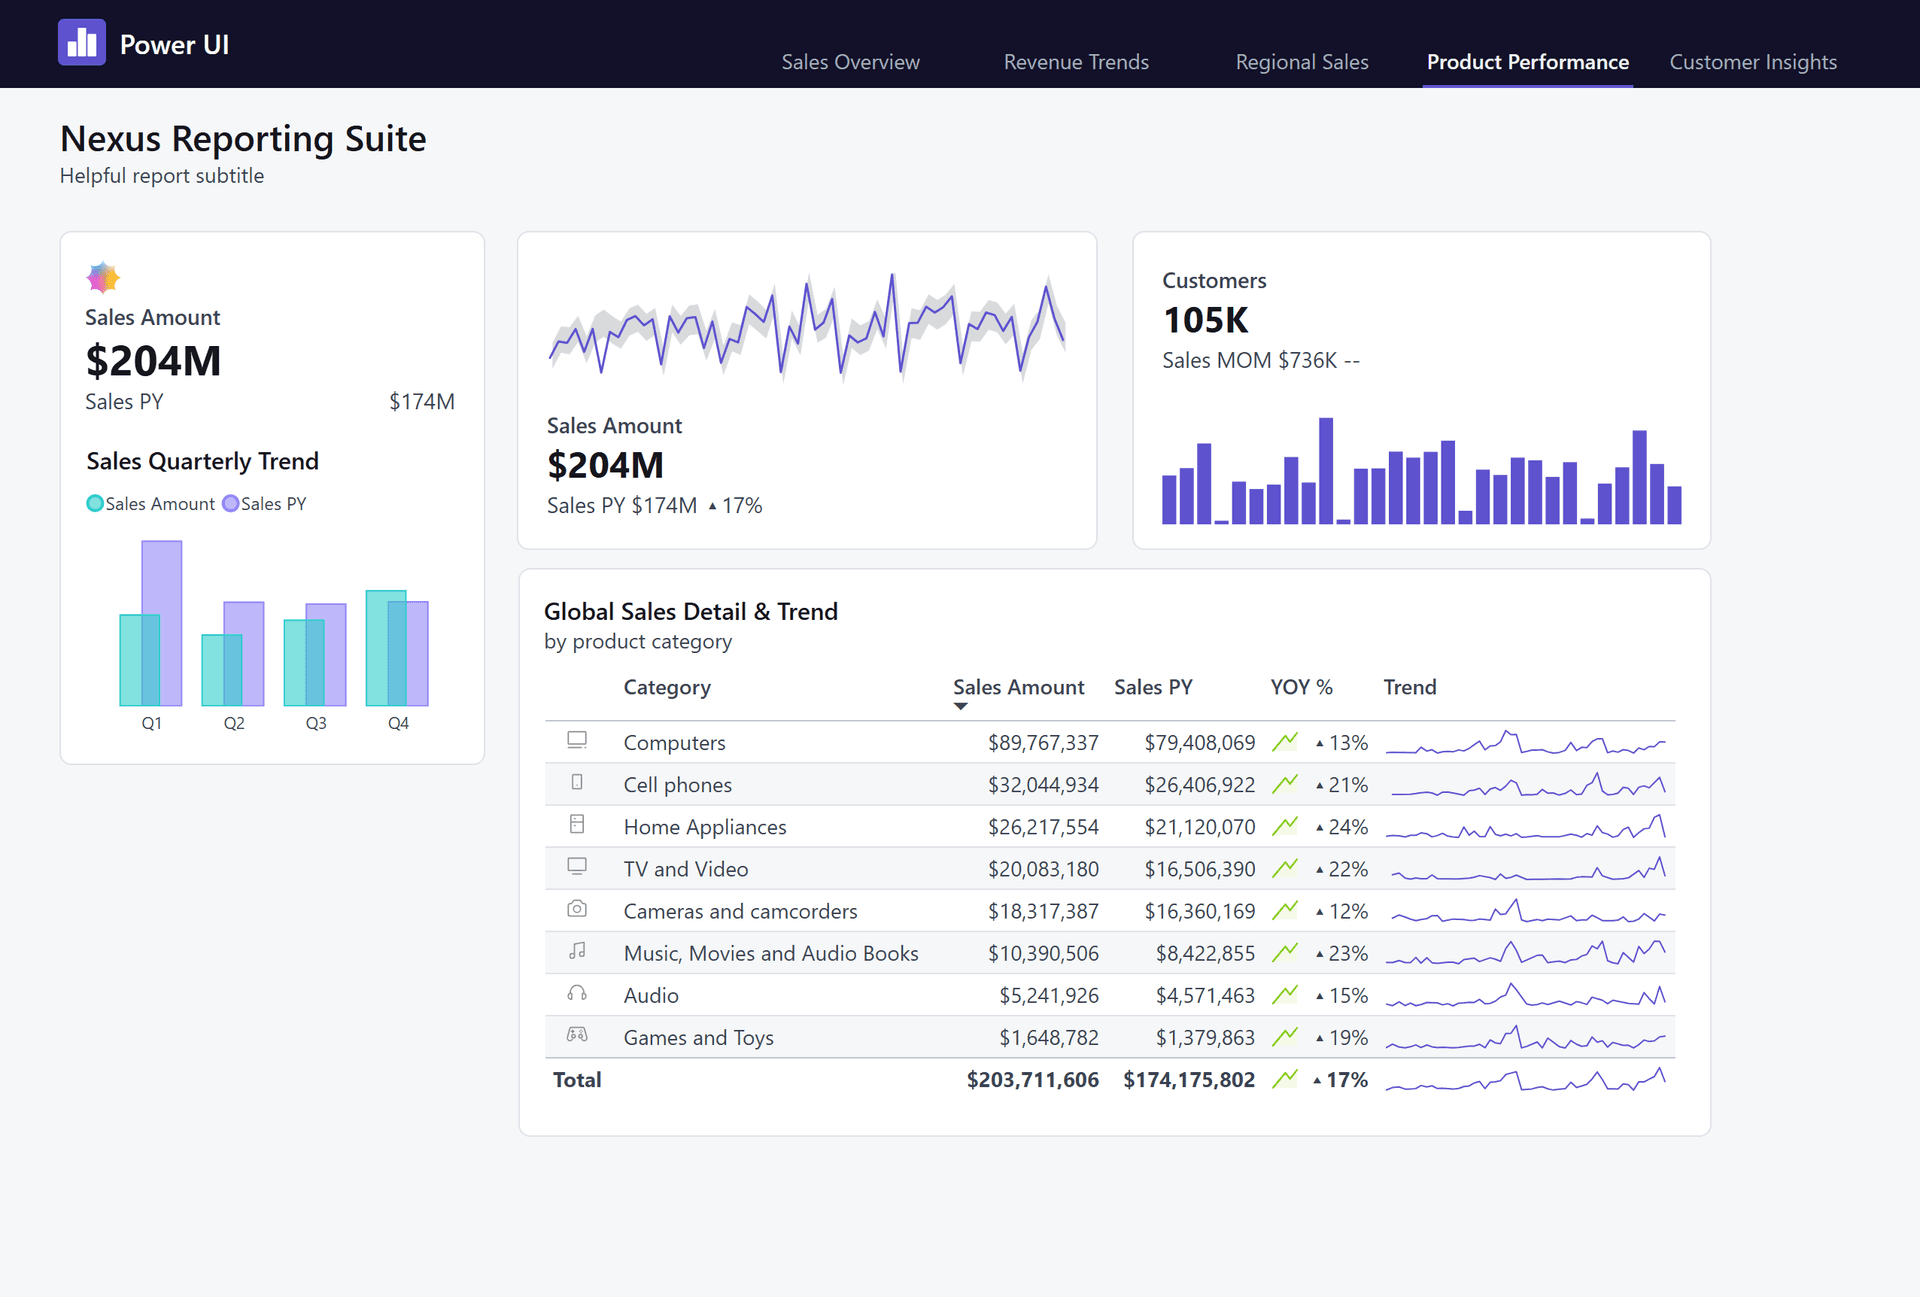The width and height of the screenshot is (1920, 1297).
Task: Click the star badge on Sales Amount card
Action: coord(103,277)
